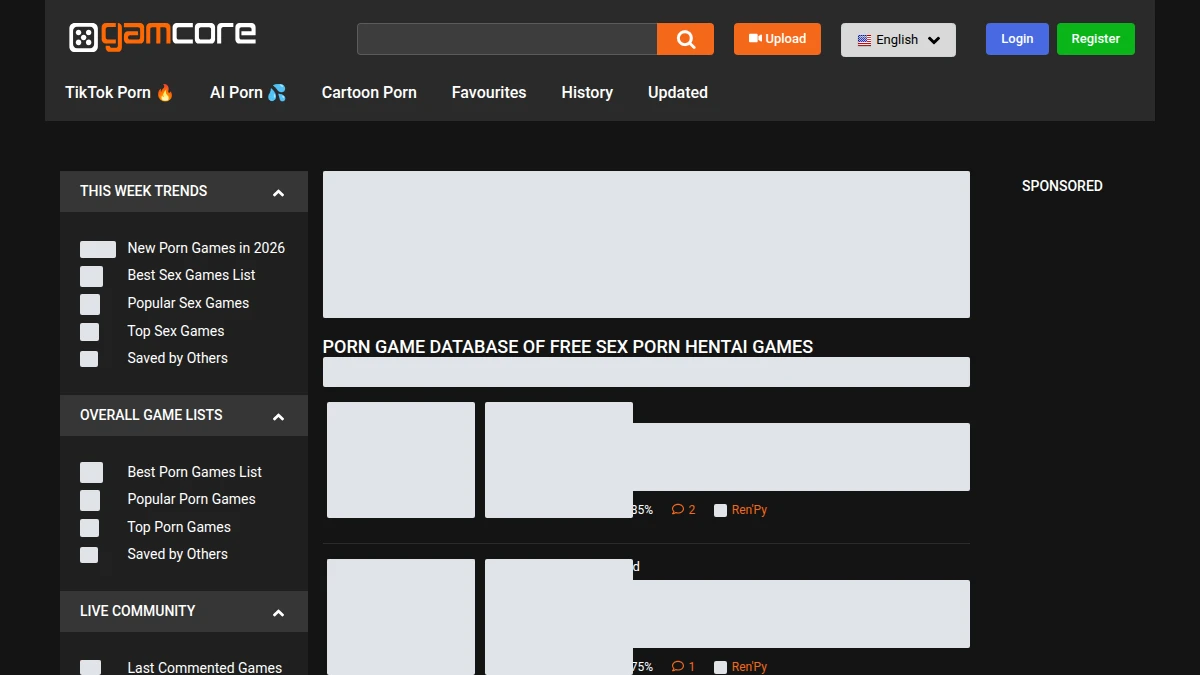Click icon beside New Porn Games in 2026
Image resolution: width=1200 pixels, height=675 pixels.
point(98,249)
